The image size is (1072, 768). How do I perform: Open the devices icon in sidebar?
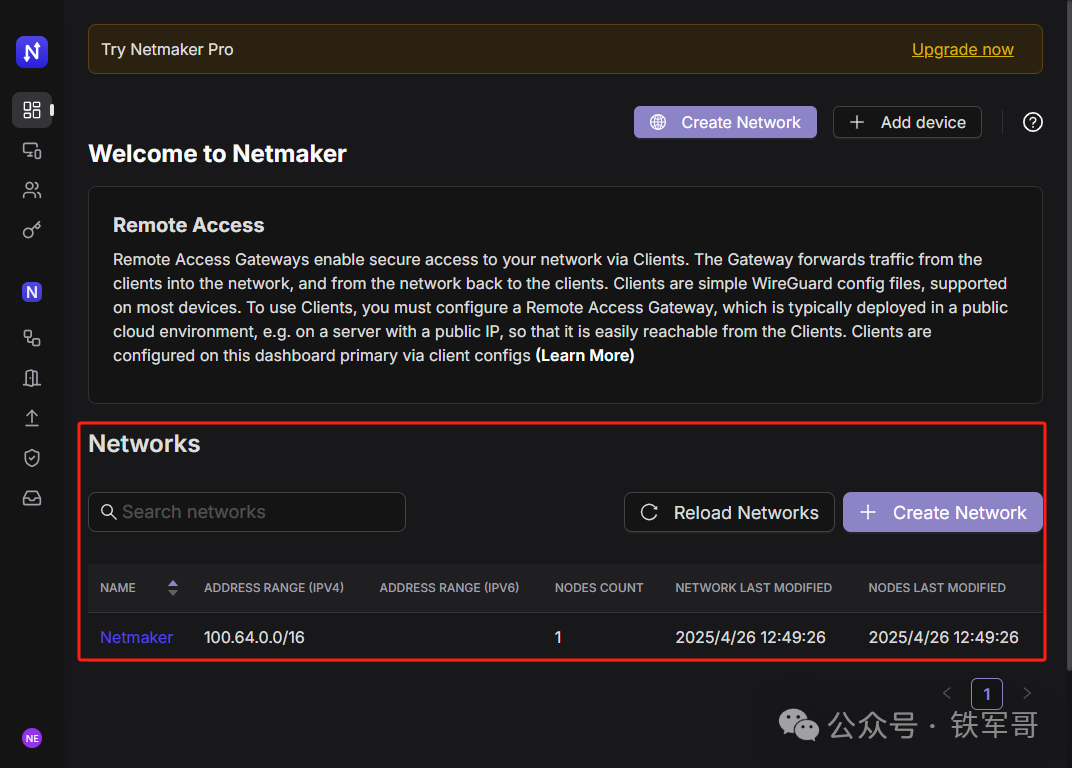coord(32,150)
